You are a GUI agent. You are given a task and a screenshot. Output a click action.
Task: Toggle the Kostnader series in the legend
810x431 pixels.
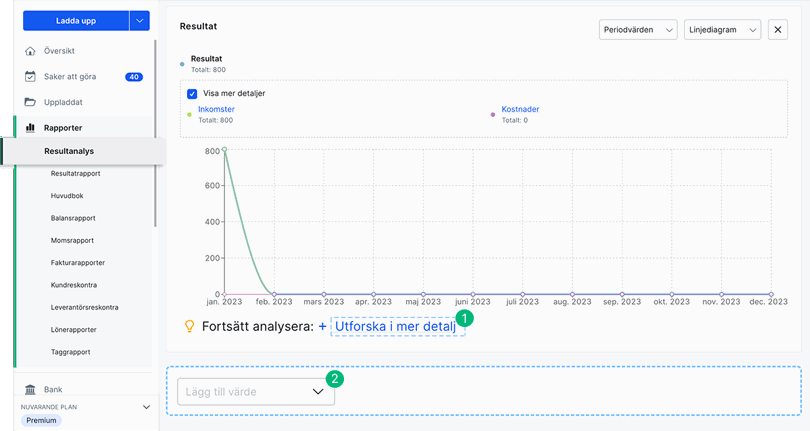(520, 109)
